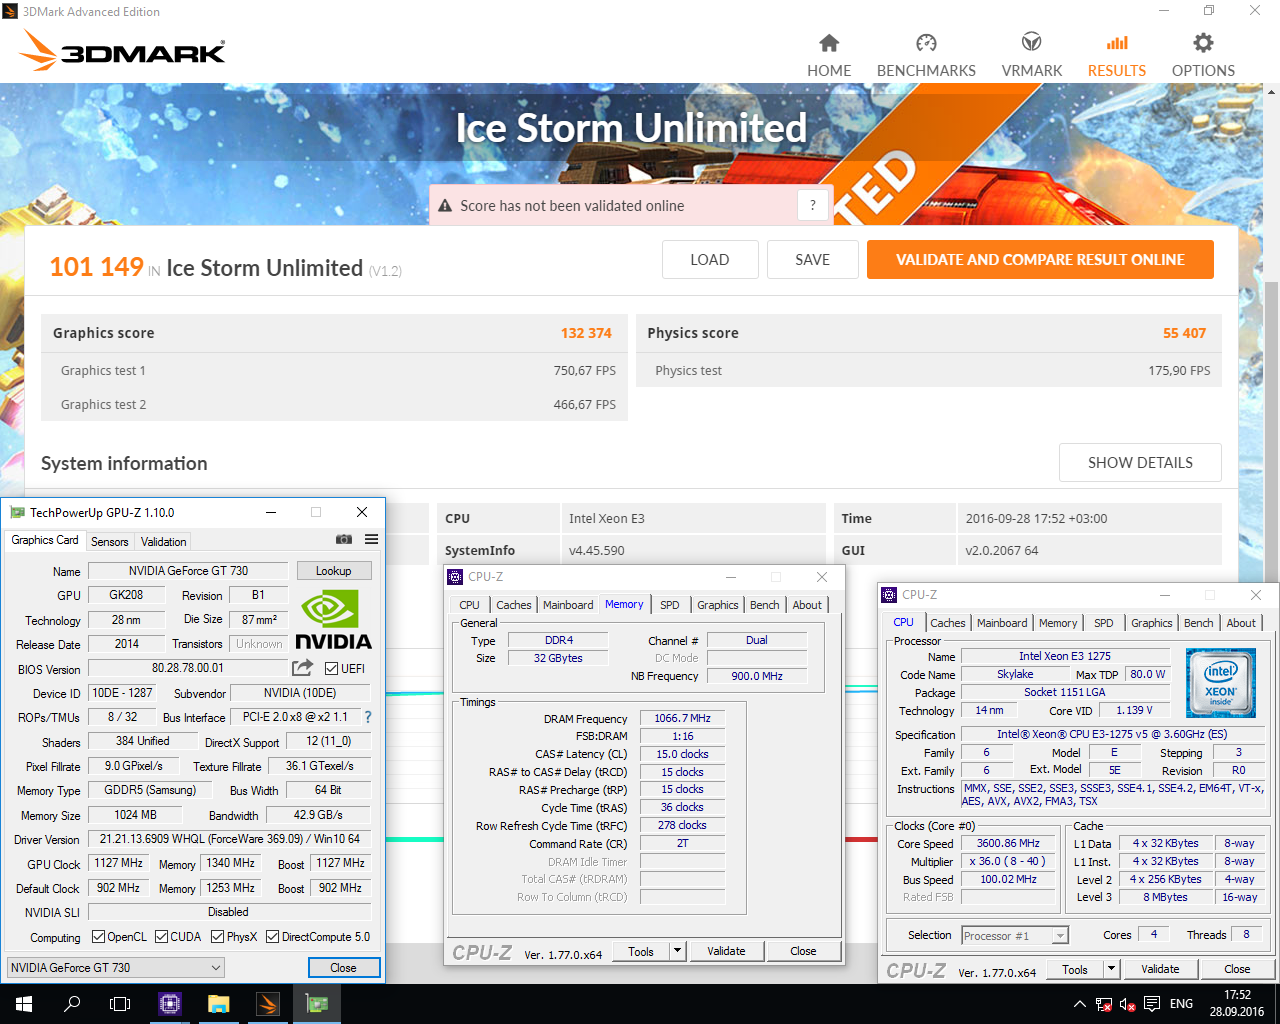Screen dimensions: 1280x1024
Task: Switch to the Validation tab in GPU-Z
Action: tap(164, 542)
